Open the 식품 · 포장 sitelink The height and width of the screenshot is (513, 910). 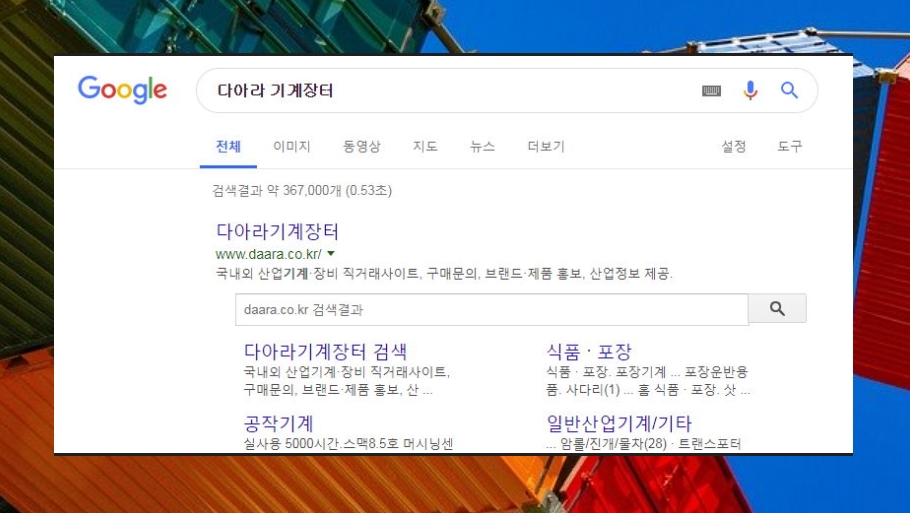588,351
